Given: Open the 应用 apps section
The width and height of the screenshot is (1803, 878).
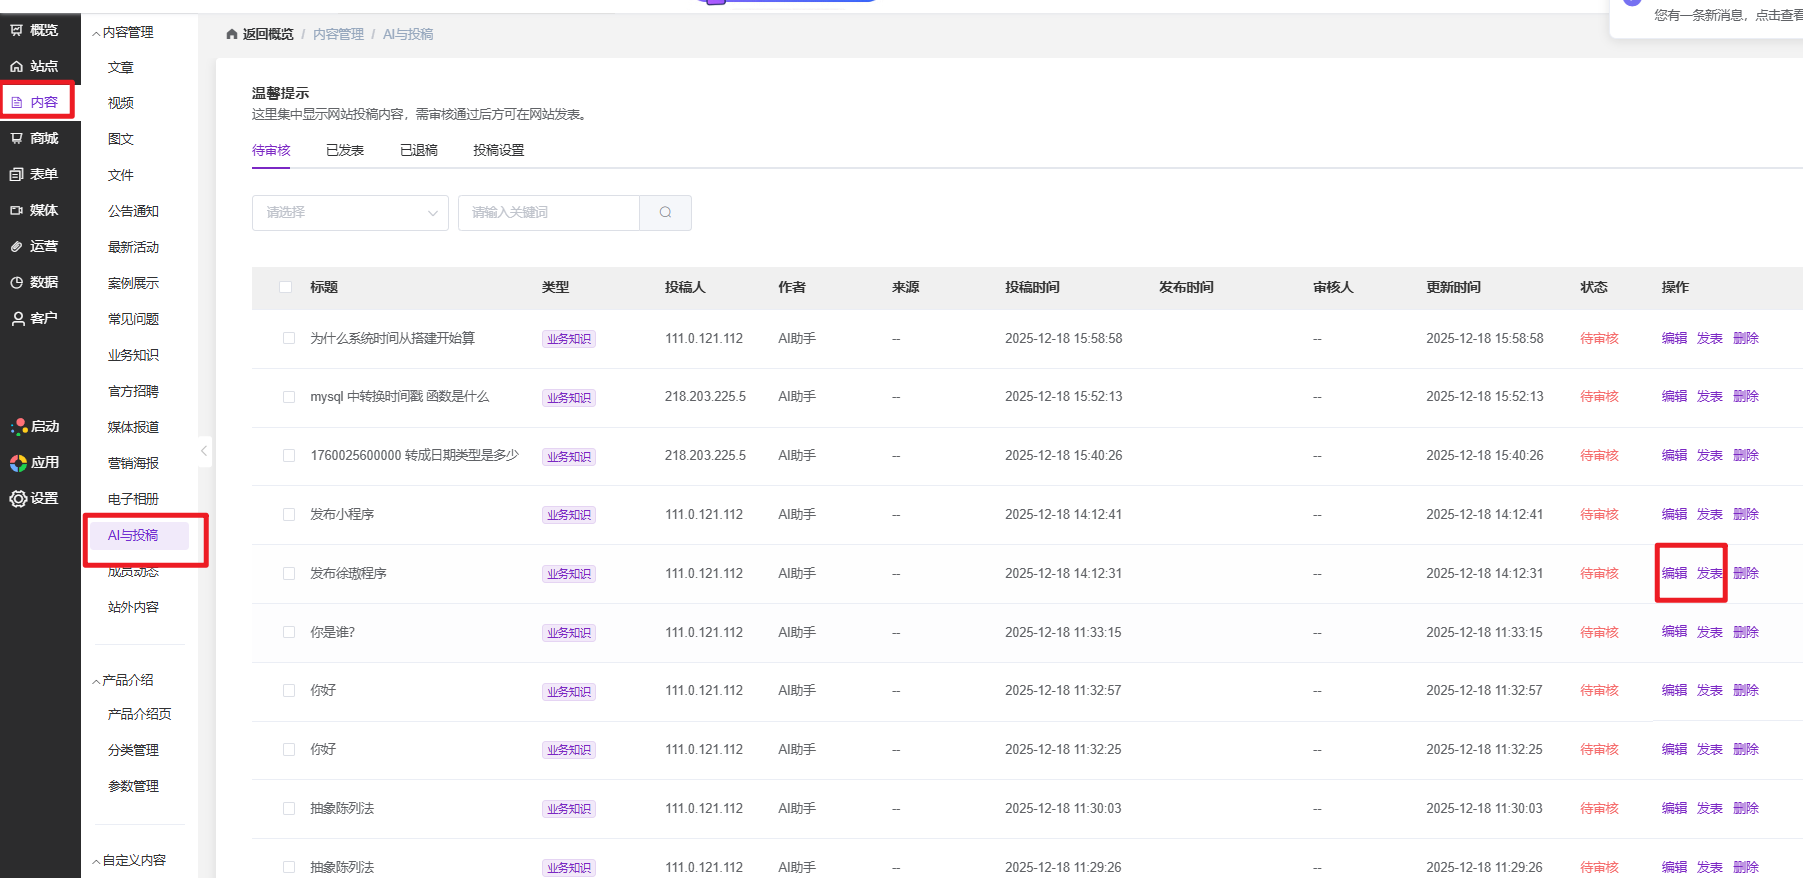Looking at the screenshot, I should coord(34,462).
